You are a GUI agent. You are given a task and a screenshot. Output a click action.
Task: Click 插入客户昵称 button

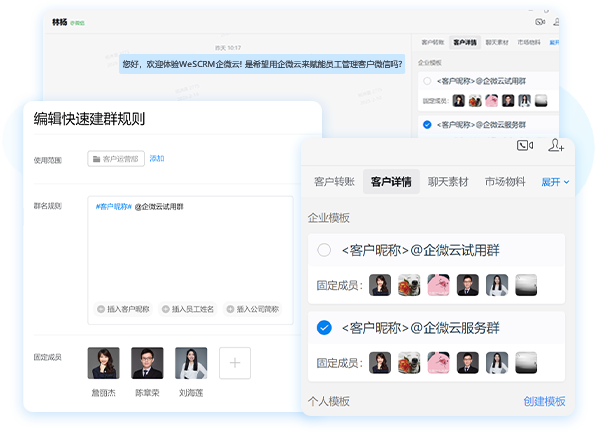pos(123,309)
